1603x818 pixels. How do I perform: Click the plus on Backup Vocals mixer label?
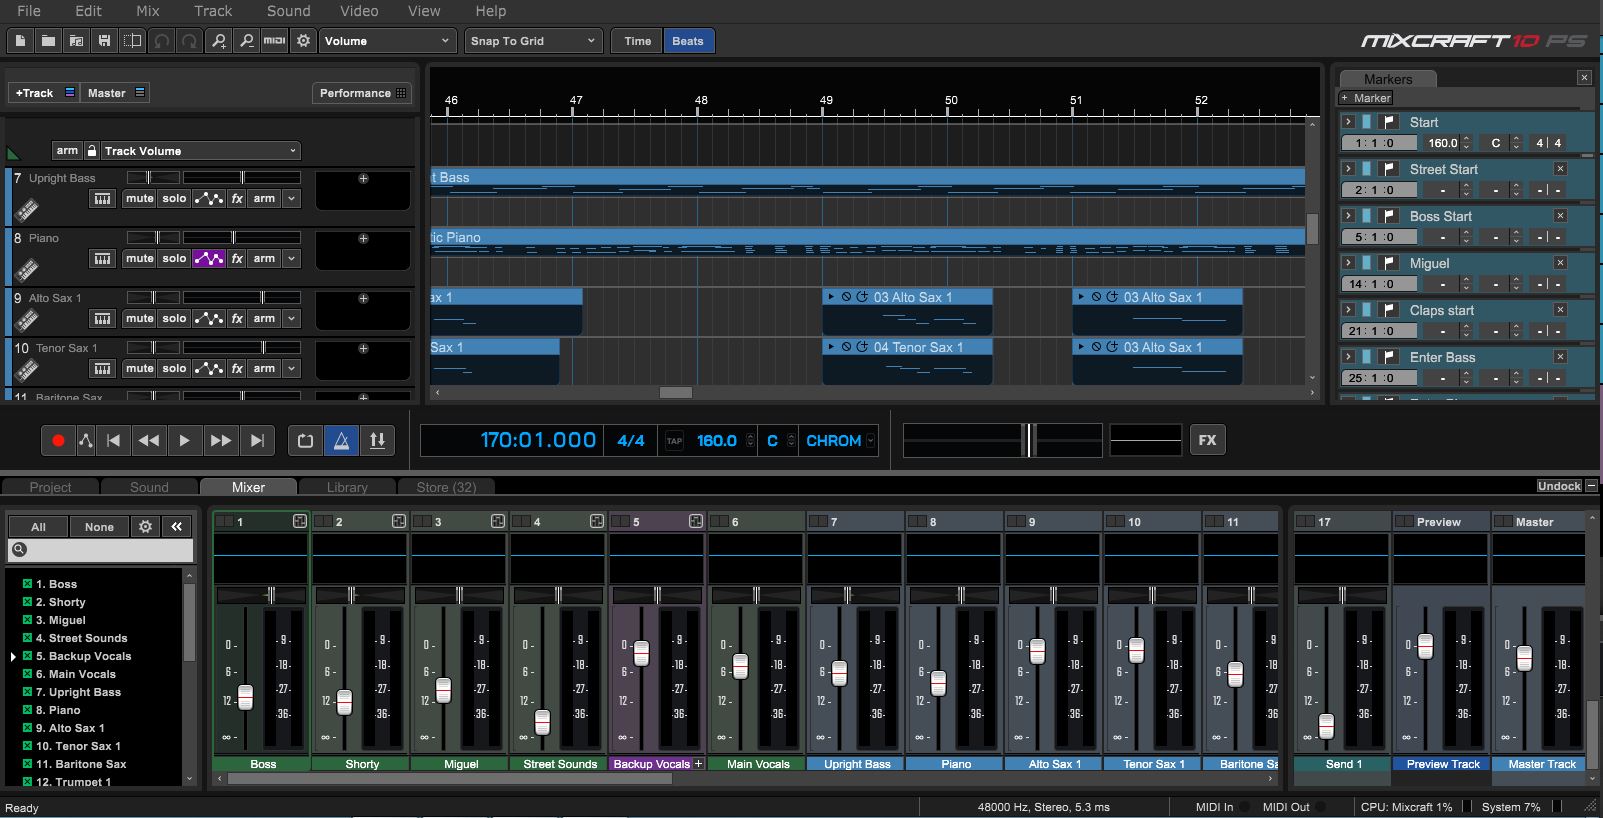[698, 763]
